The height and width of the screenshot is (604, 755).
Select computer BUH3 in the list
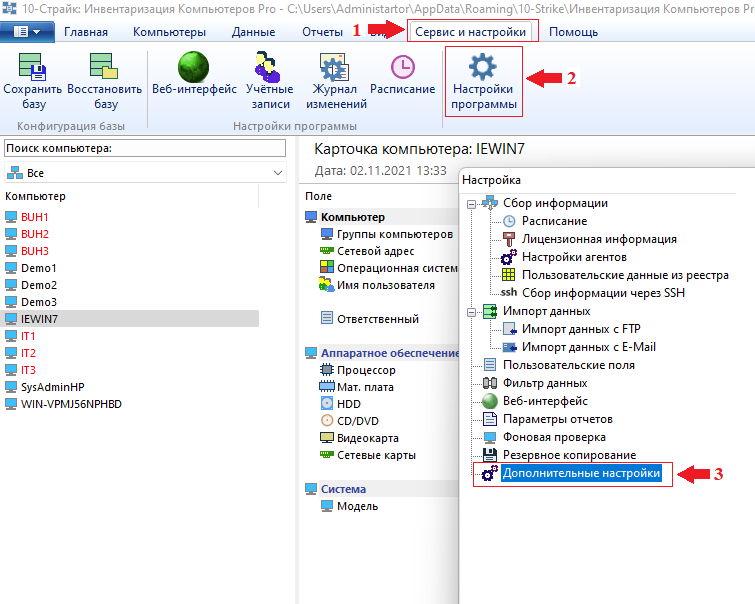pos(35,251)
